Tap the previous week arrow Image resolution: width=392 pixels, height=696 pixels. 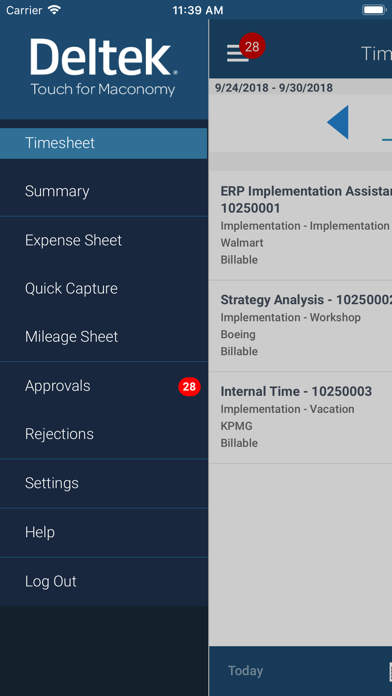(x=338, y=123)
